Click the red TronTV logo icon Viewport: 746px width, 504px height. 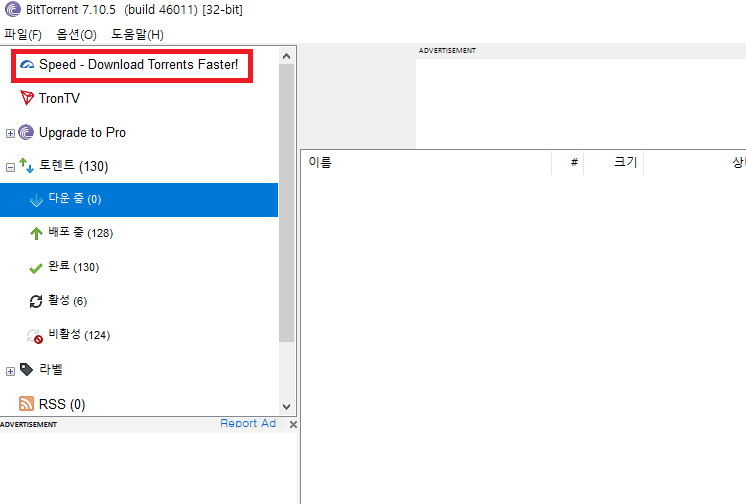click(27, 98)
